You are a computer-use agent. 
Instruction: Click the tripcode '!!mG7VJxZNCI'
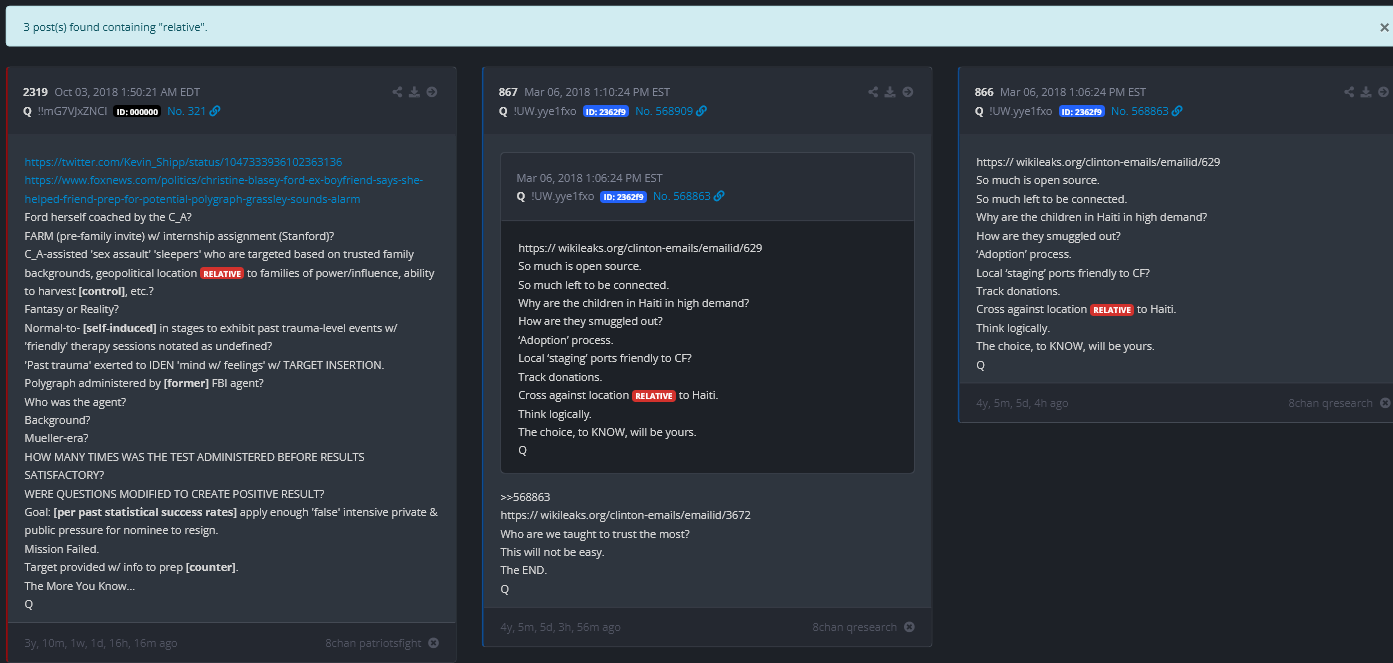click(72, 111)
